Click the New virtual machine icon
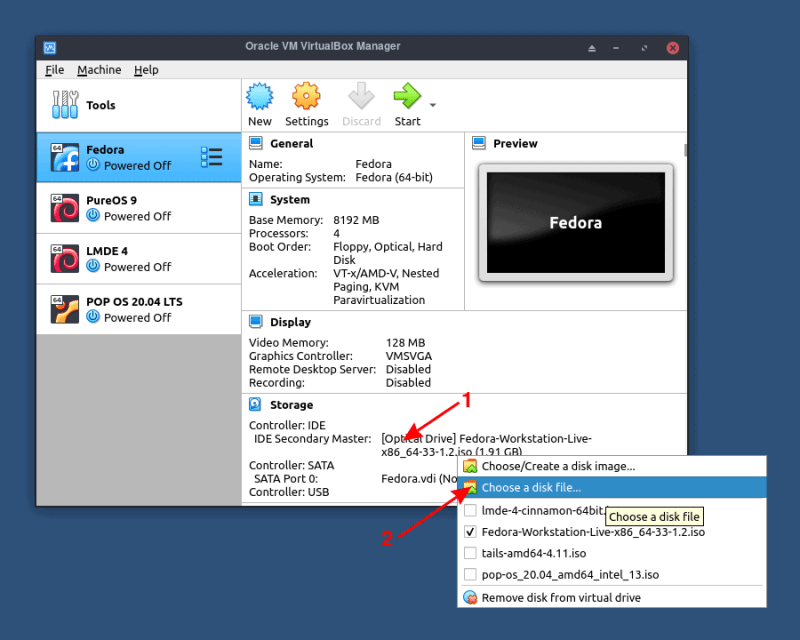Viewport: 800px width, 640px height. tap(260, 98)
